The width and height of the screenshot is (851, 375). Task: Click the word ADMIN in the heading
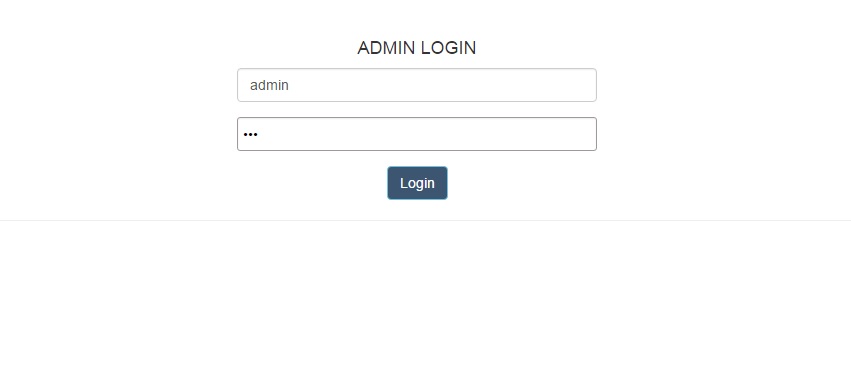click(x=386, y=48)
